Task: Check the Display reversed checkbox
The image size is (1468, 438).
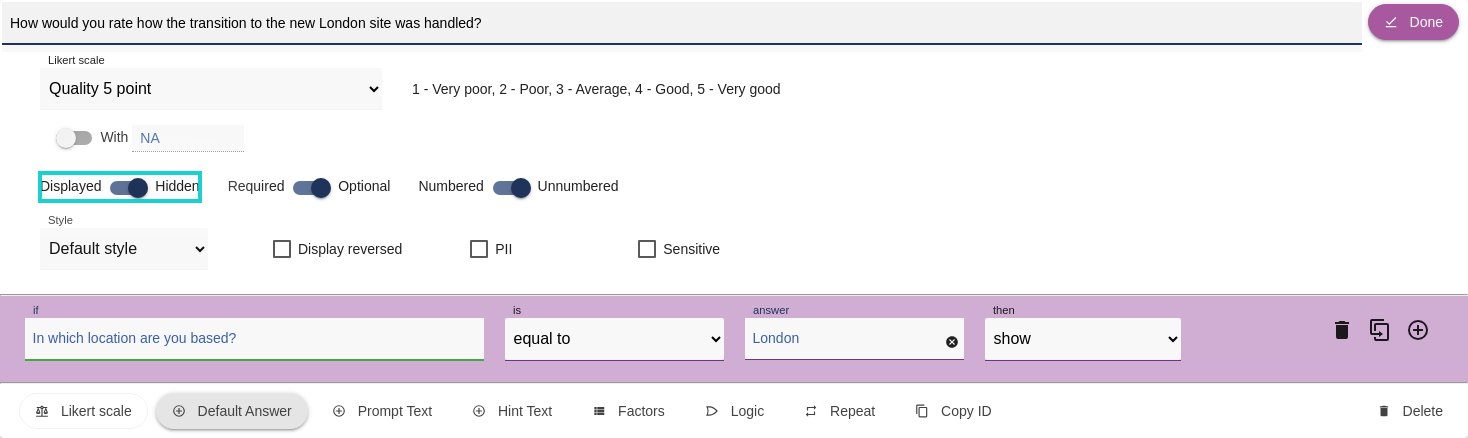Action: point(282,249)
